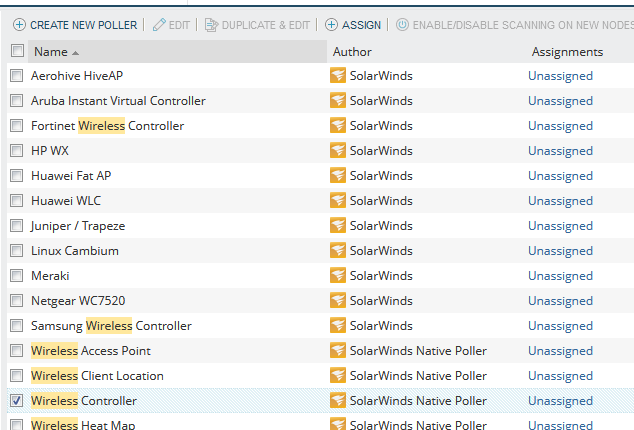Screen dimensions: 634x430
Task: Click SolarWinds icon in Fortinet Wireless Controller row
Action: coord(338,126)
